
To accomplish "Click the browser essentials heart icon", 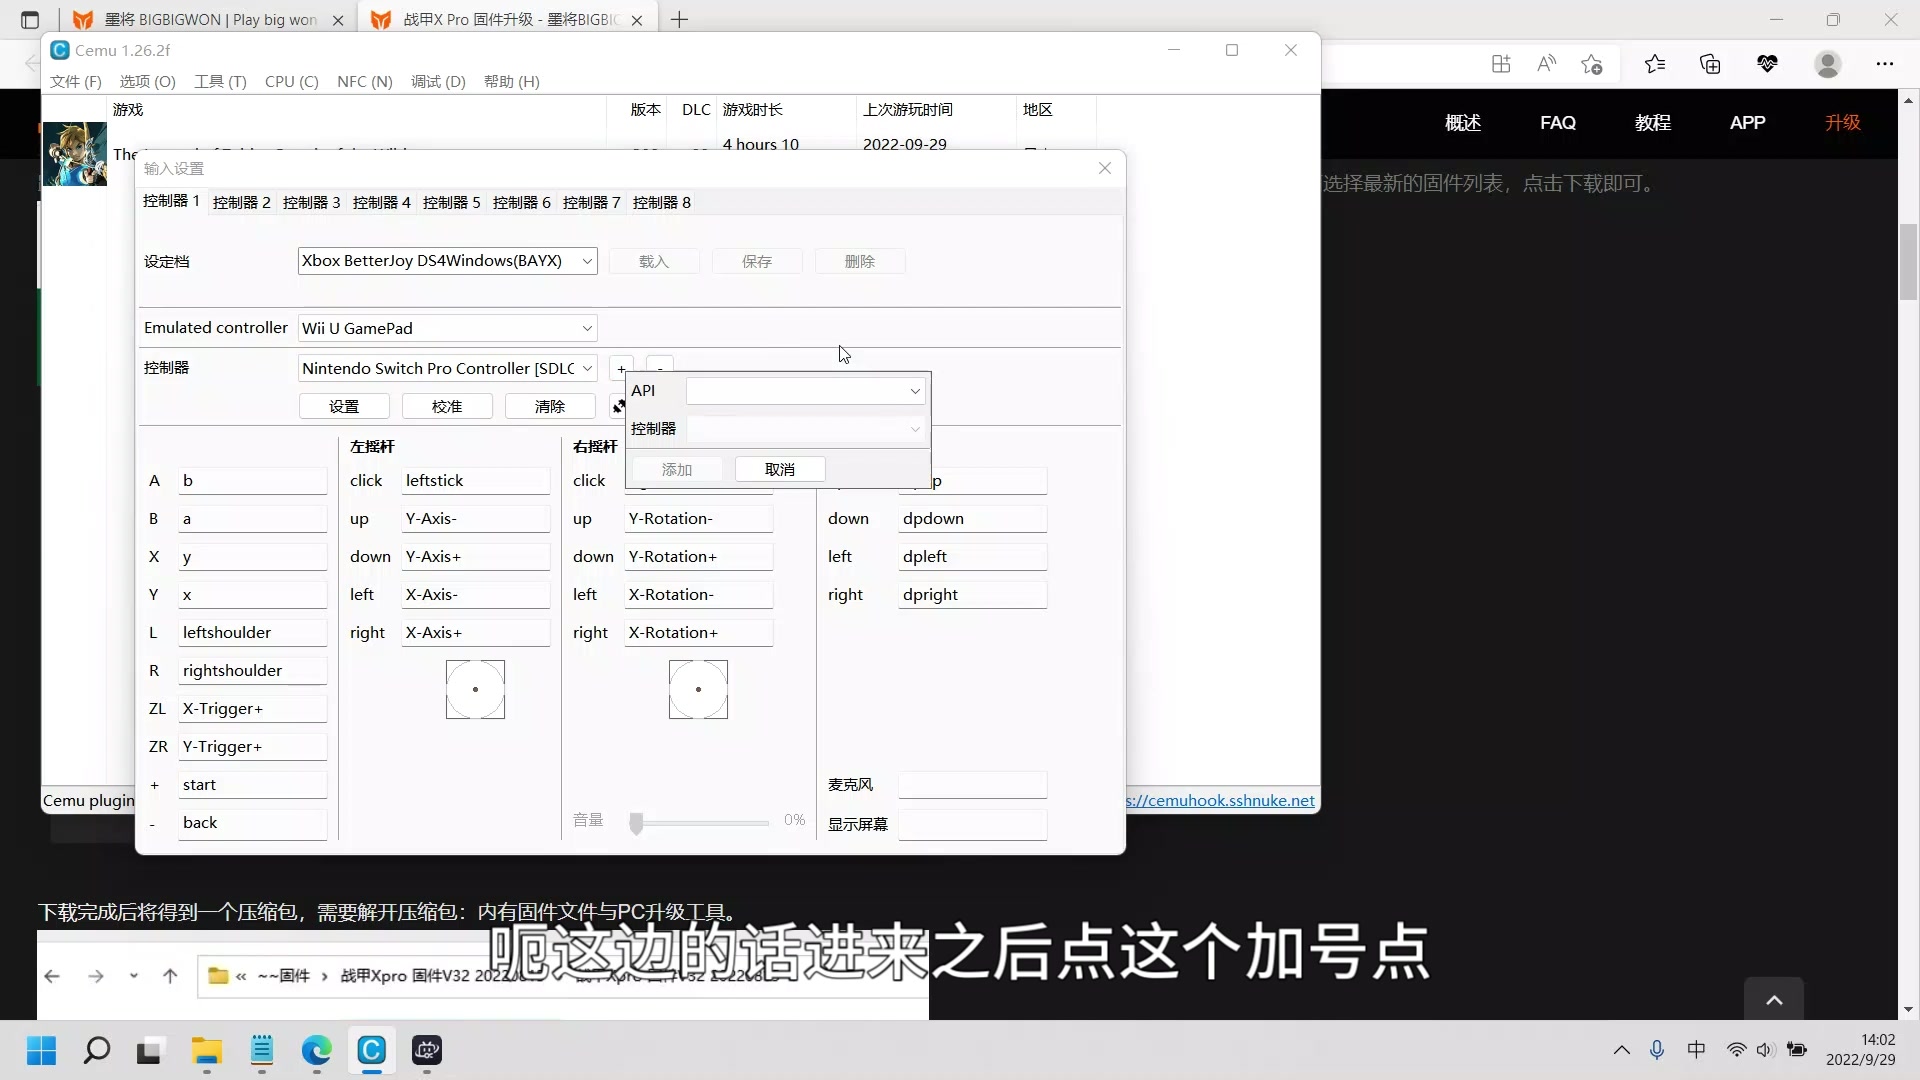I will point(1767,64).
